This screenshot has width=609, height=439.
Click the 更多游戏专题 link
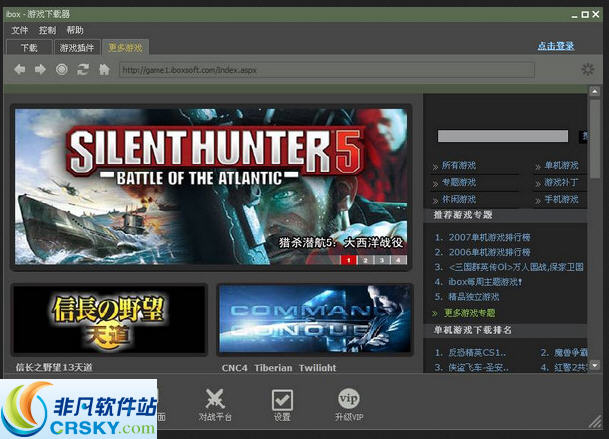470,313
